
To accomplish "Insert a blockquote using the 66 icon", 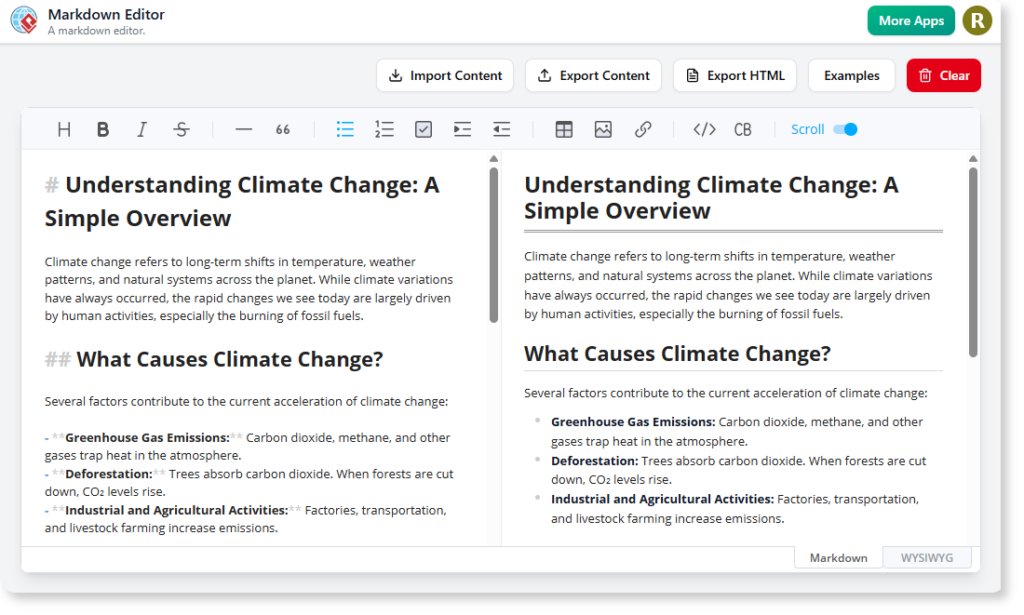I will click(282, 129).
